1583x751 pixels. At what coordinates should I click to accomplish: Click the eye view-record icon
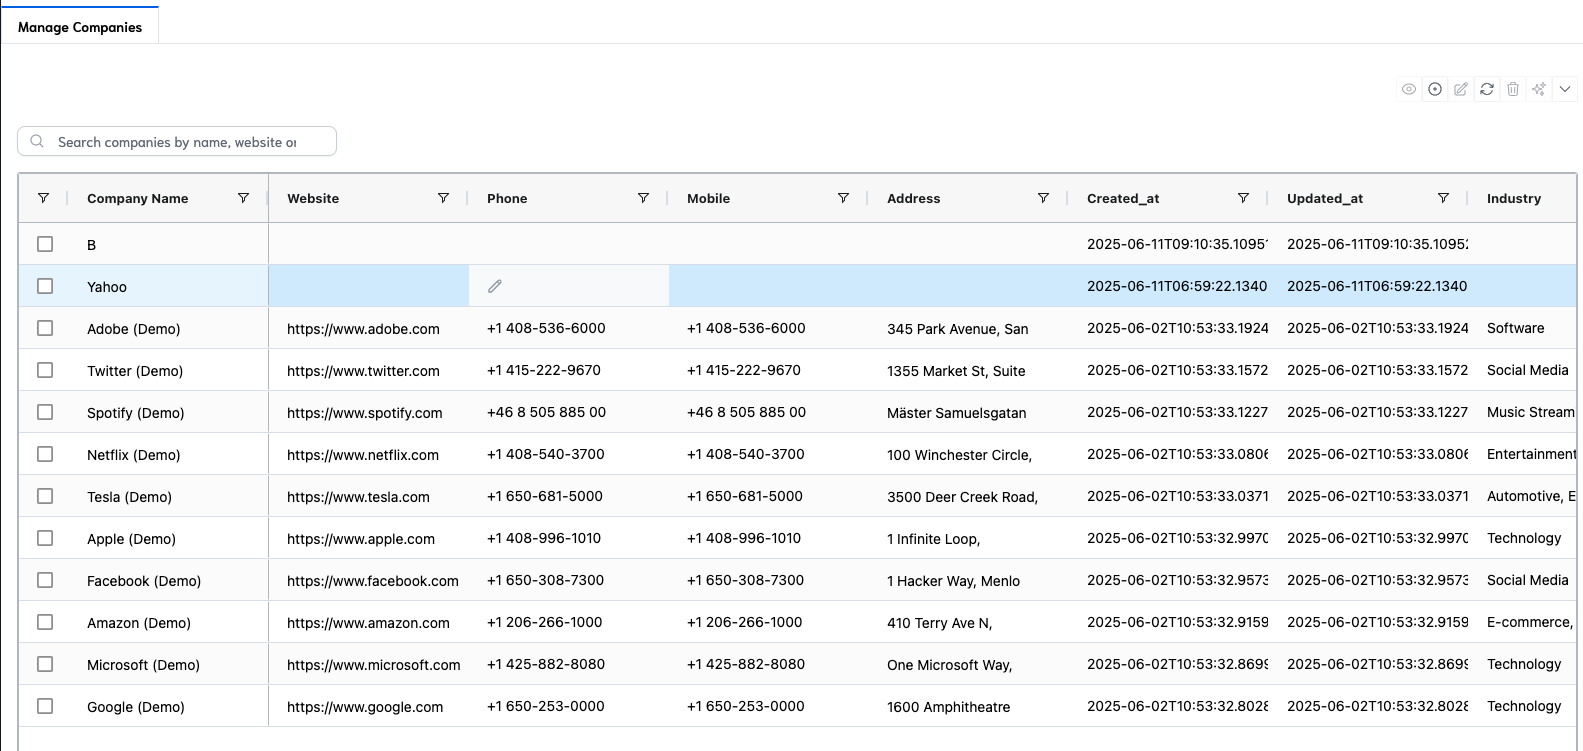pyautogui.click(x=1409, y=89)
